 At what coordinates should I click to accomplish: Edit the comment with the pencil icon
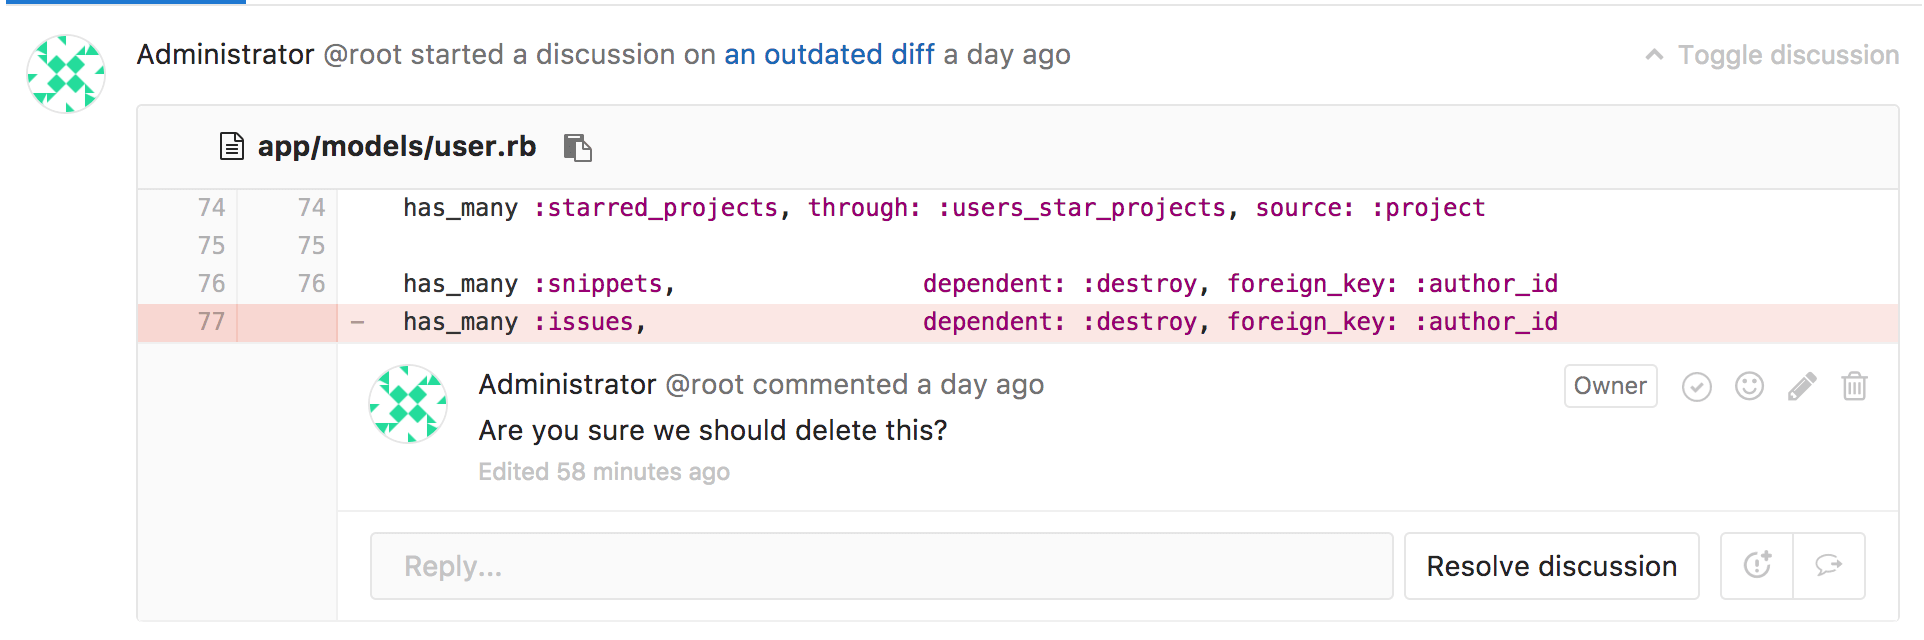[1801, 386]
